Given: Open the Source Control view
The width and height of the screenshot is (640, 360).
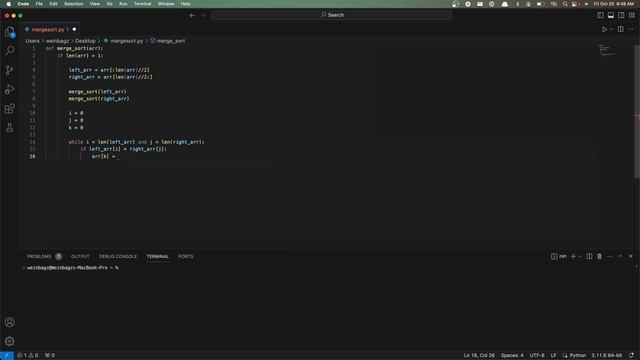Looking at the screenshot, I should point(9,70).
